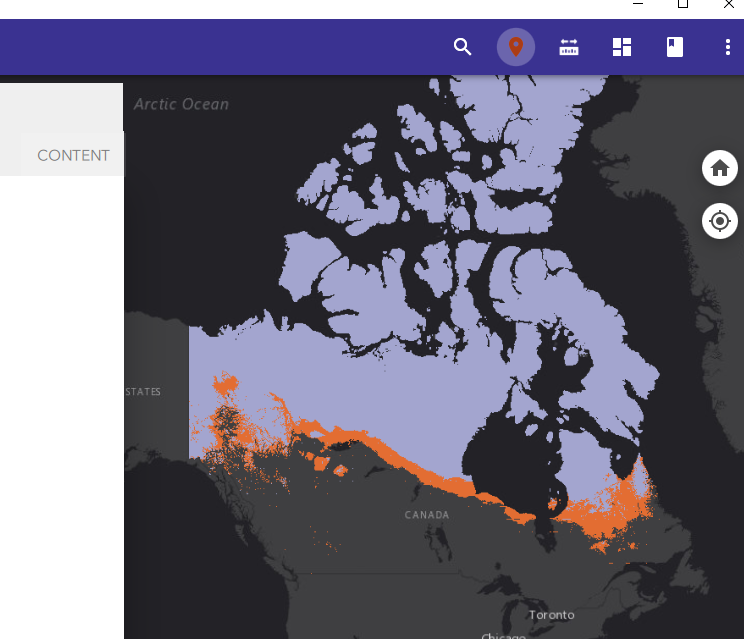This screenshot has height=639, width=744.
Task: Open the measure distance tool
Action: 569,47
